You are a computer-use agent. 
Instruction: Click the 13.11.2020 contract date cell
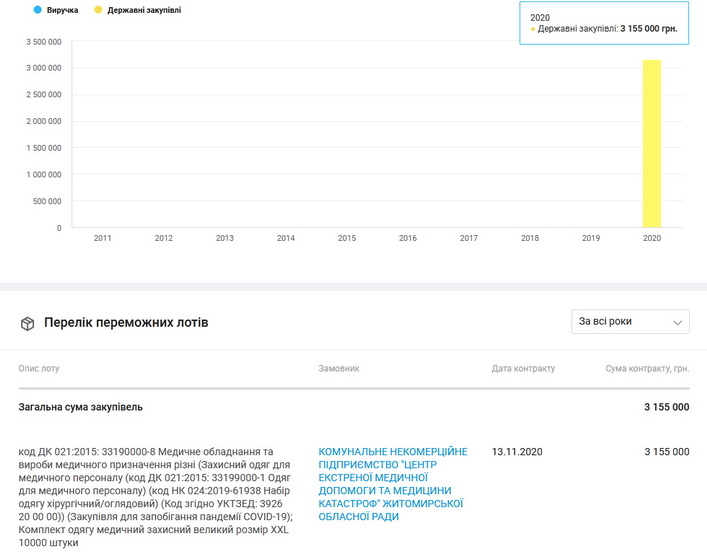(517, 452)
